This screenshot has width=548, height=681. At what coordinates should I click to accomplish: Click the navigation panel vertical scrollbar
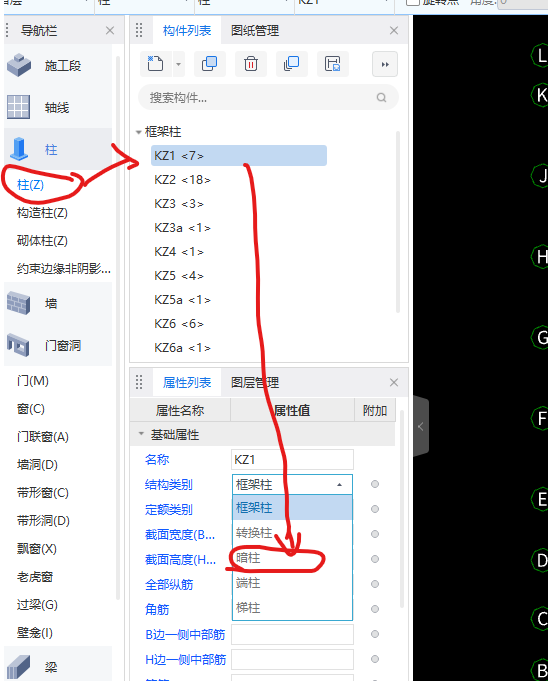pyautogui.click(x=118, y=326)
